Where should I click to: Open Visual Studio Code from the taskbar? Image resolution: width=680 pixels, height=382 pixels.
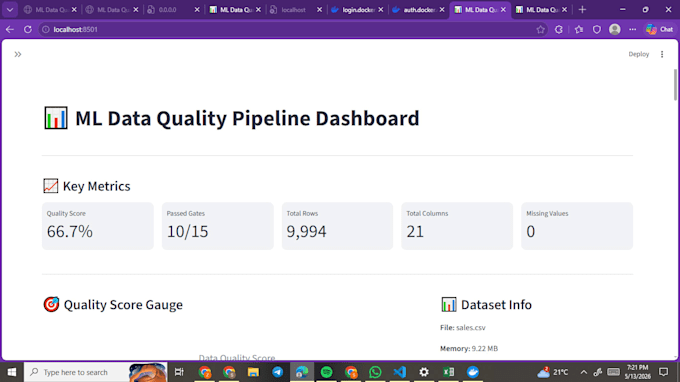coord(399,372)
